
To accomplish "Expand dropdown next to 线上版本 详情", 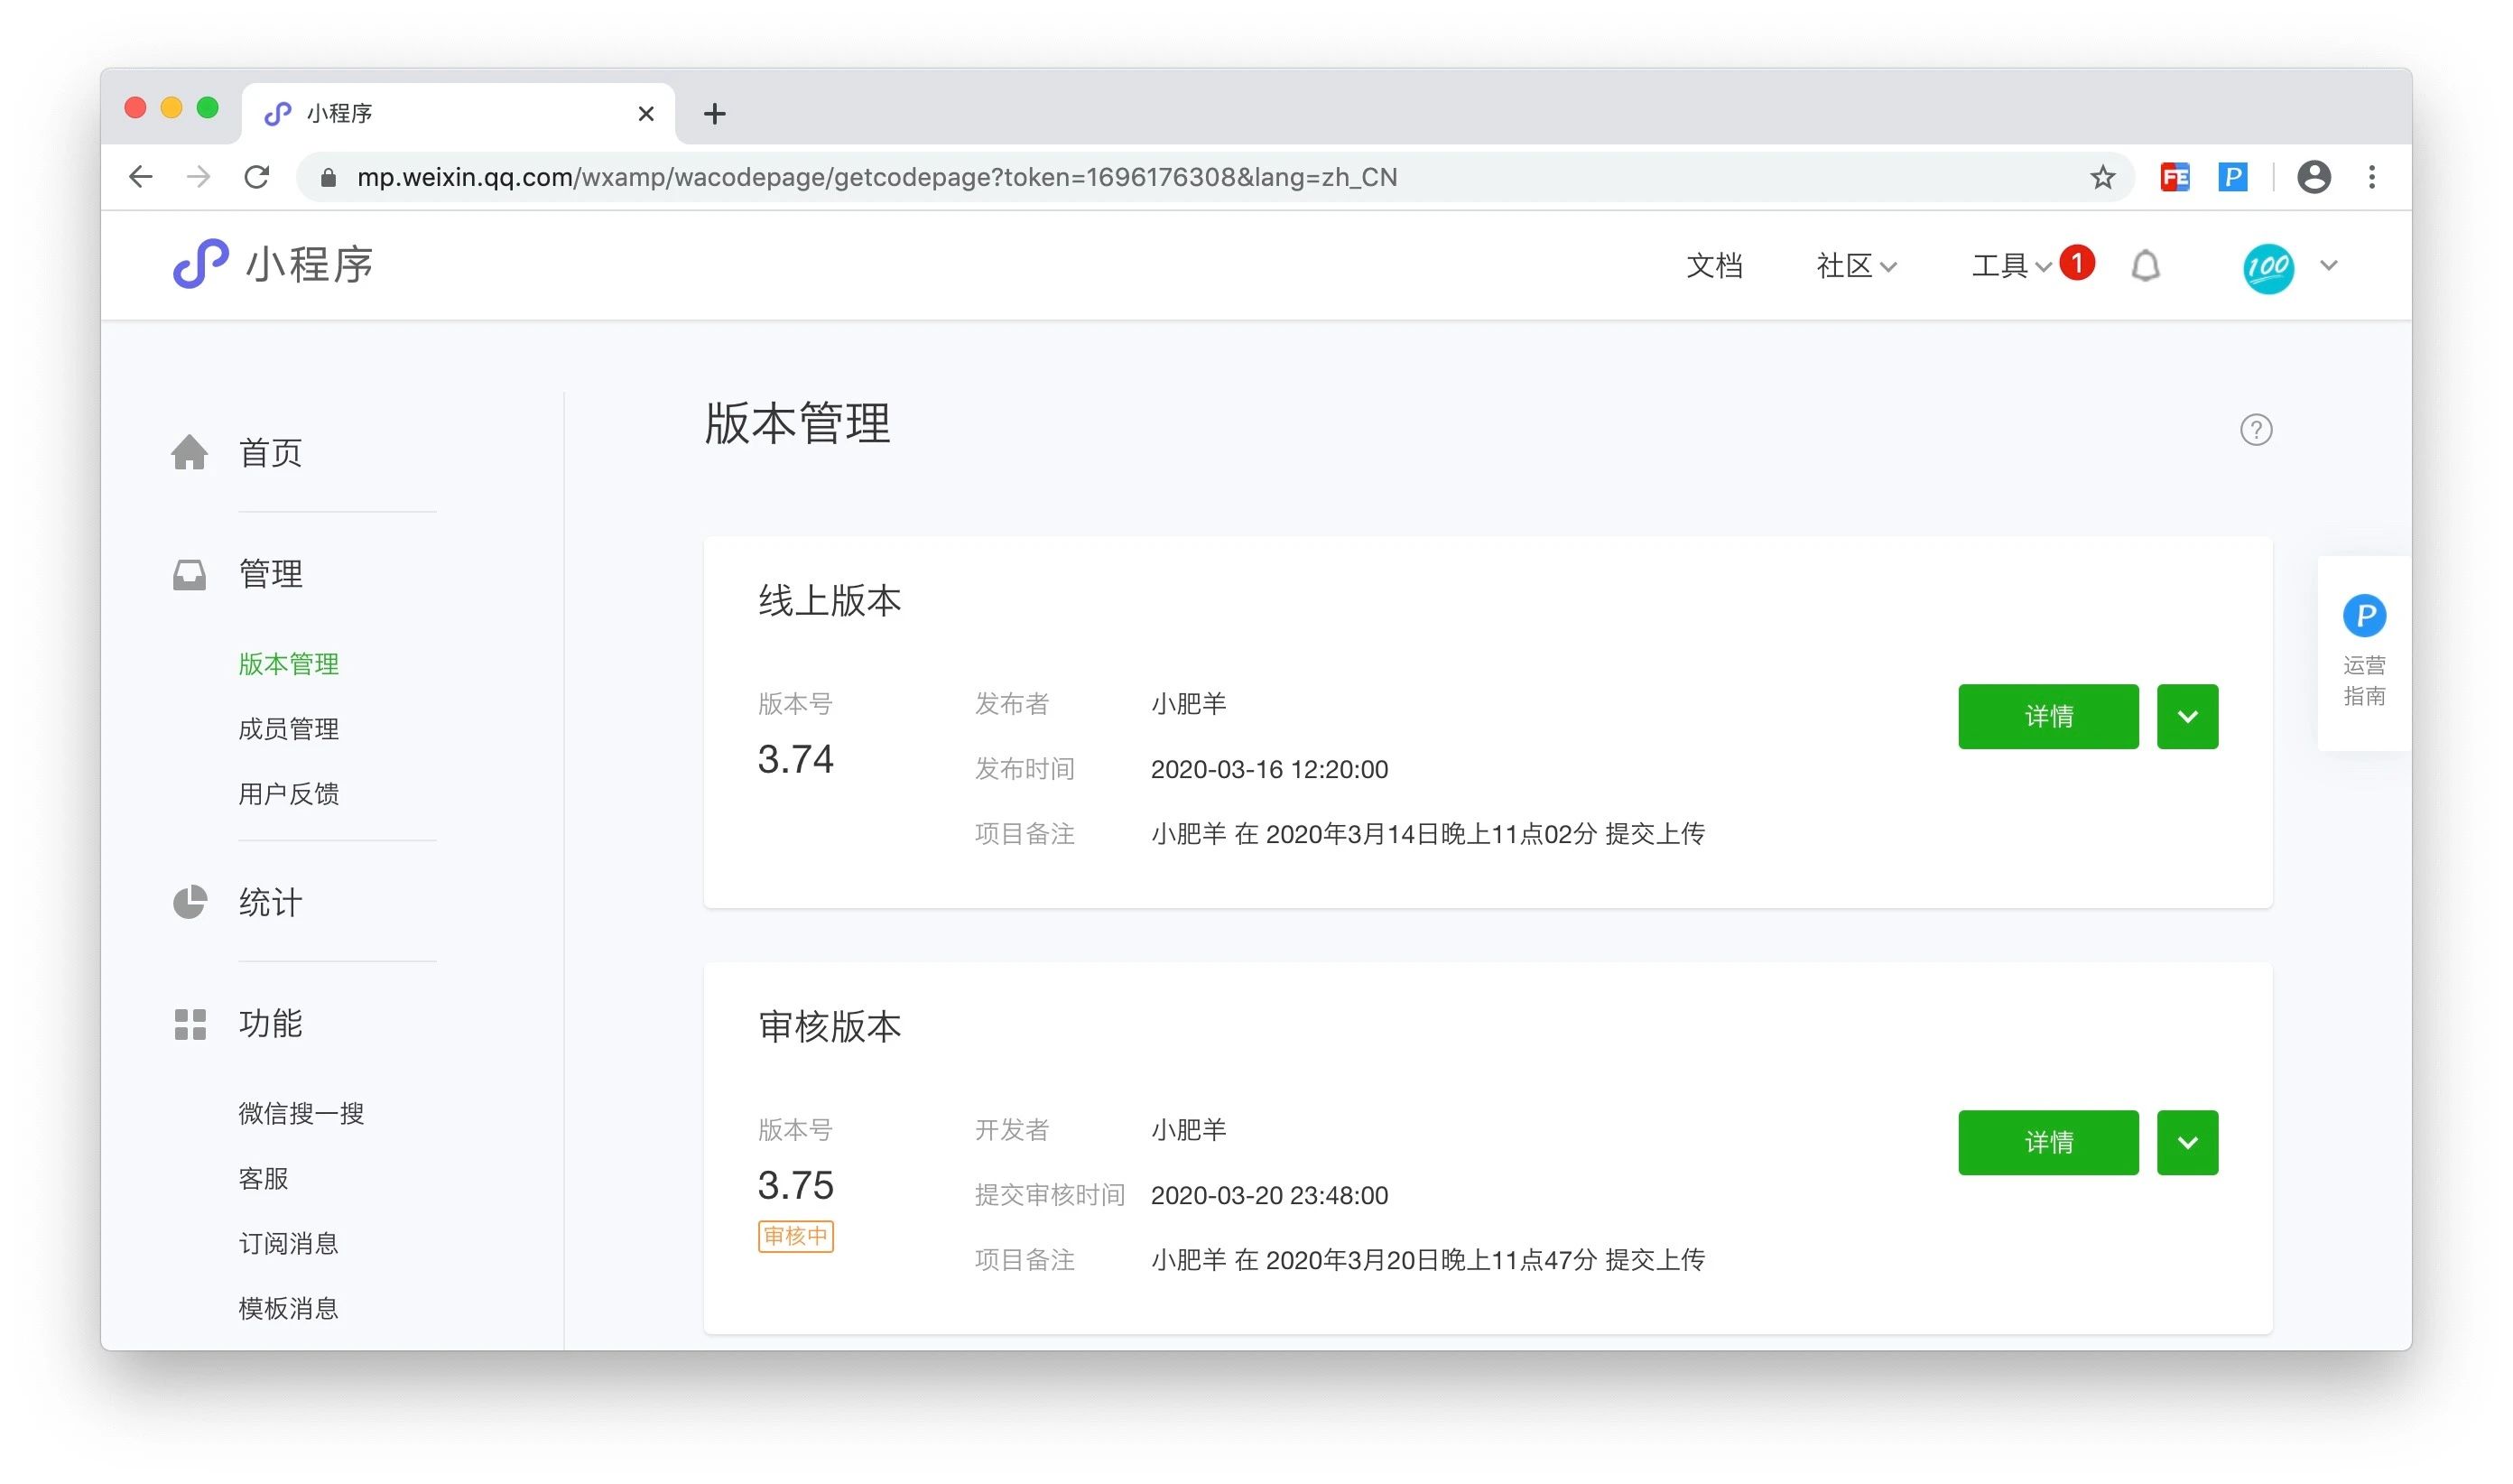I will [x=2186, y=716].
